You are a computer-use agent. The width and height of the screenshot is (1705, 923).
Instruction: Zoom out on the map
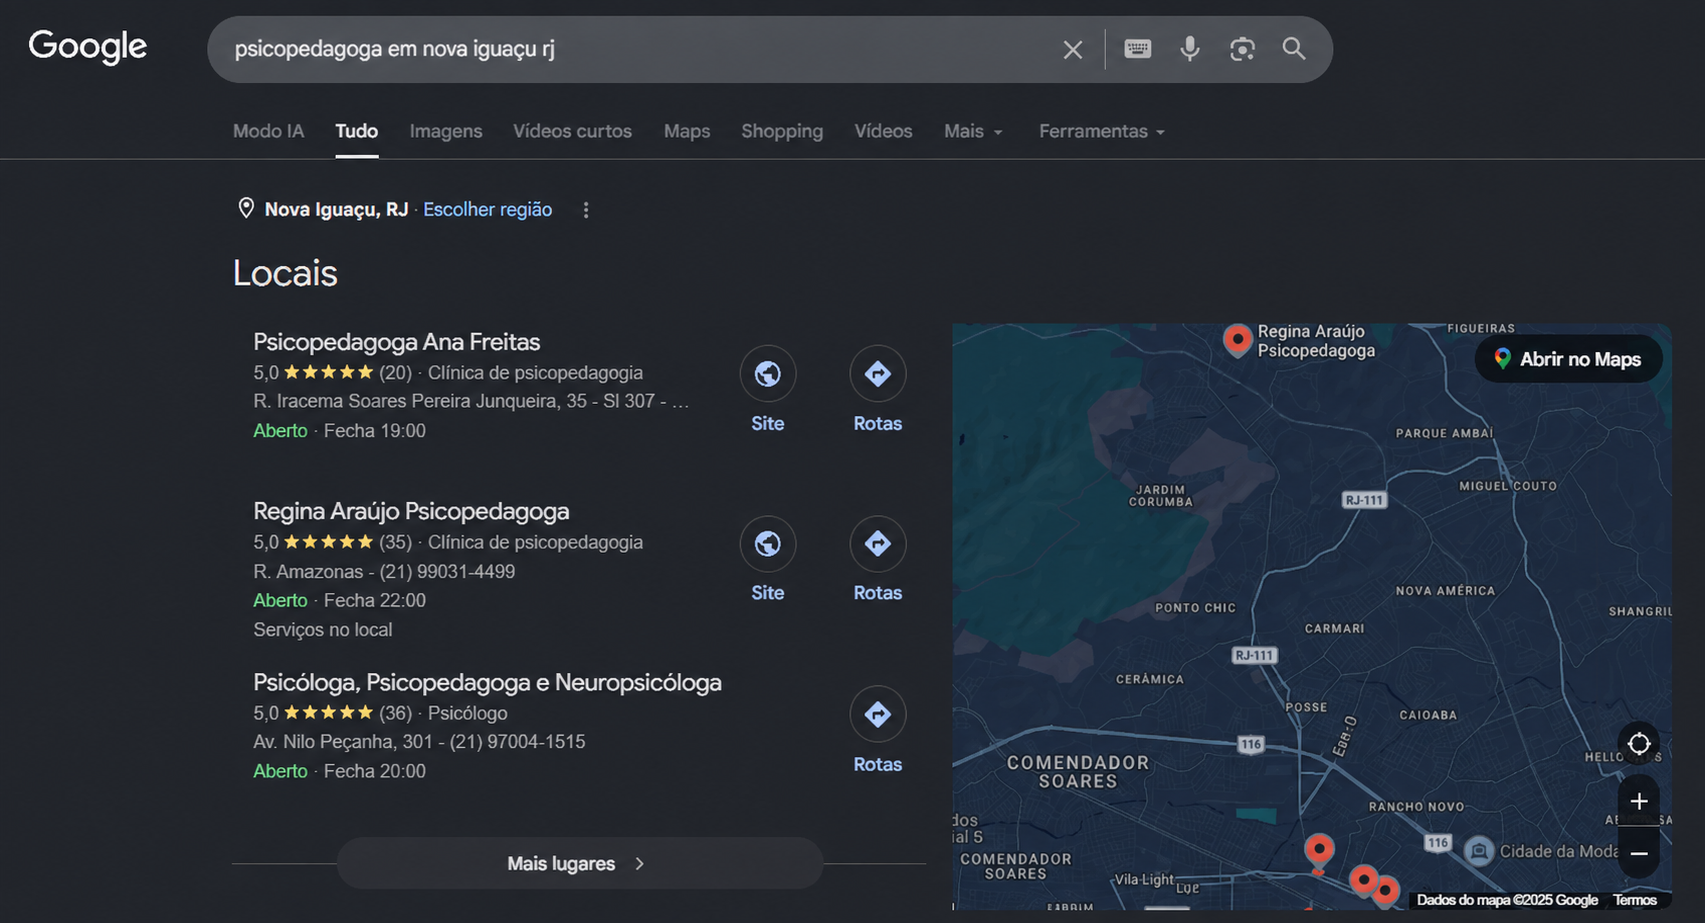pos(1639,853)
